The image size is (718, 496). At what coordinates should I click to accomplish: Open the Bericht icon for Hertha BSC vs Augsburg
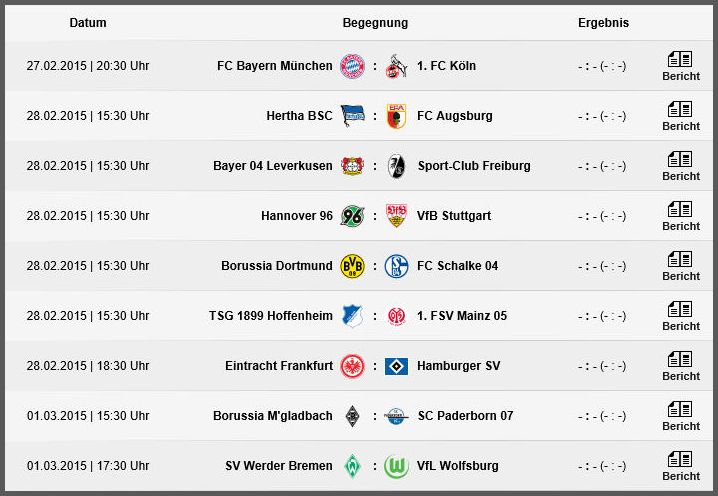click(x=680, y=116)
